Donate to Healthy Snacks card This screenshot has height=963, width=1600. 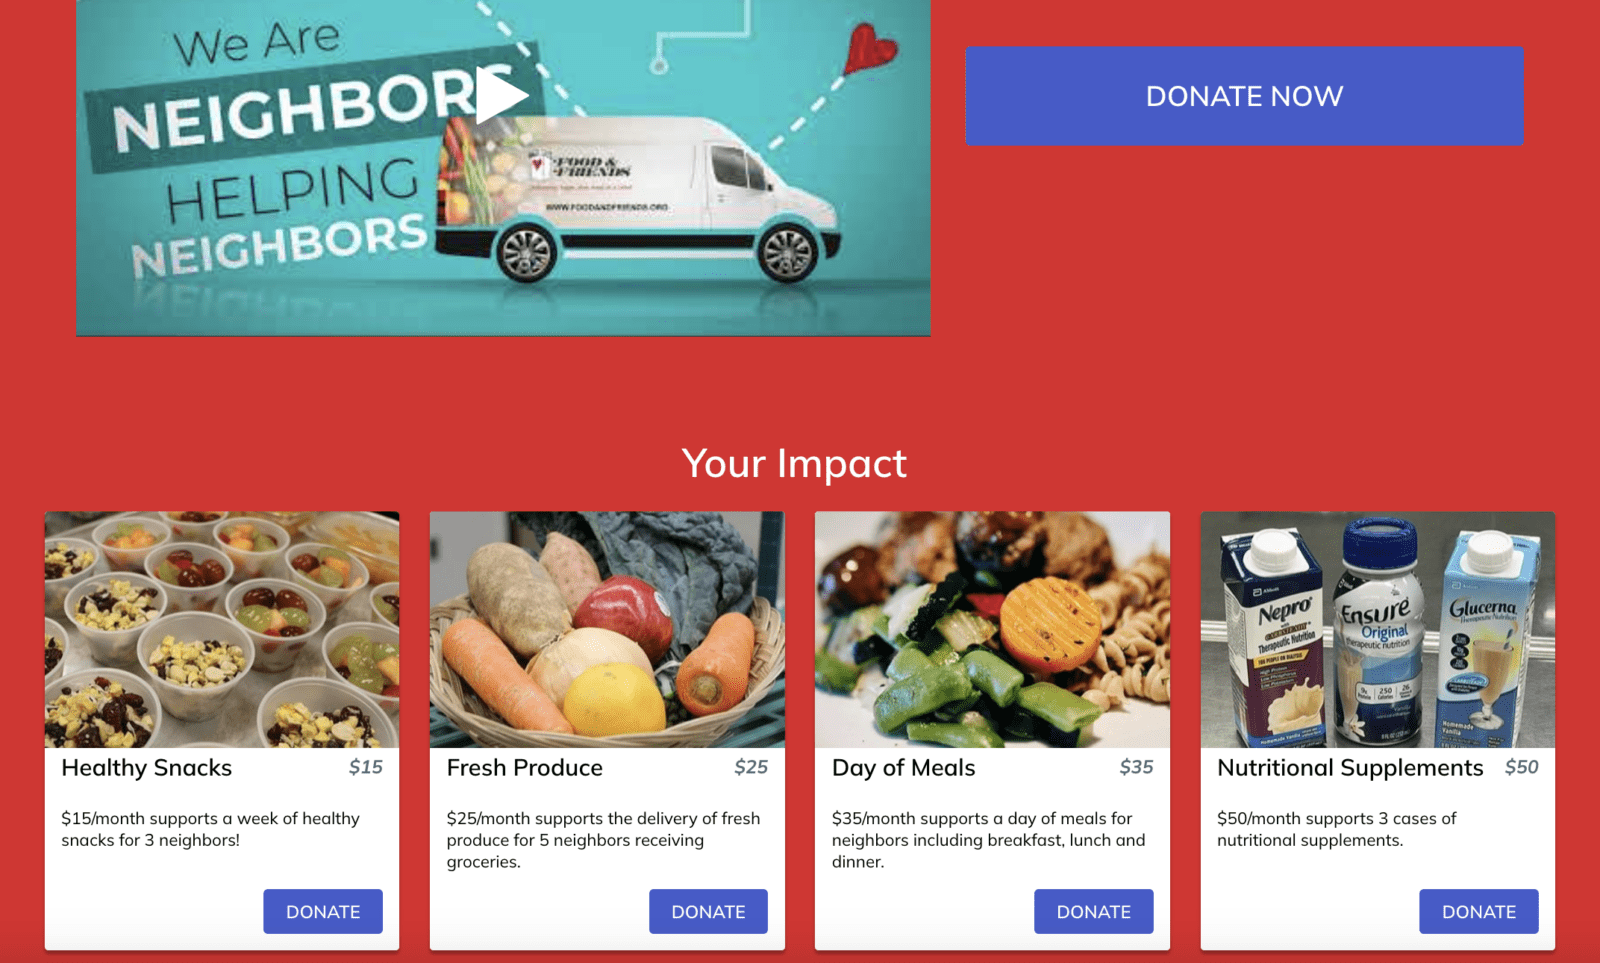(323, 911)
